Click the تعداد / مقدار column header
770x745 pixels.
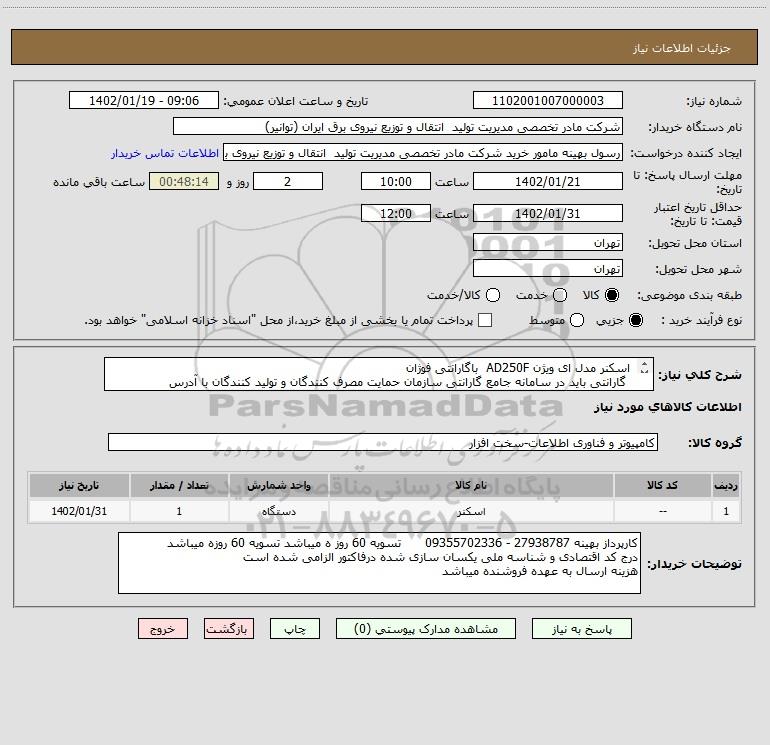coord(179,485)
